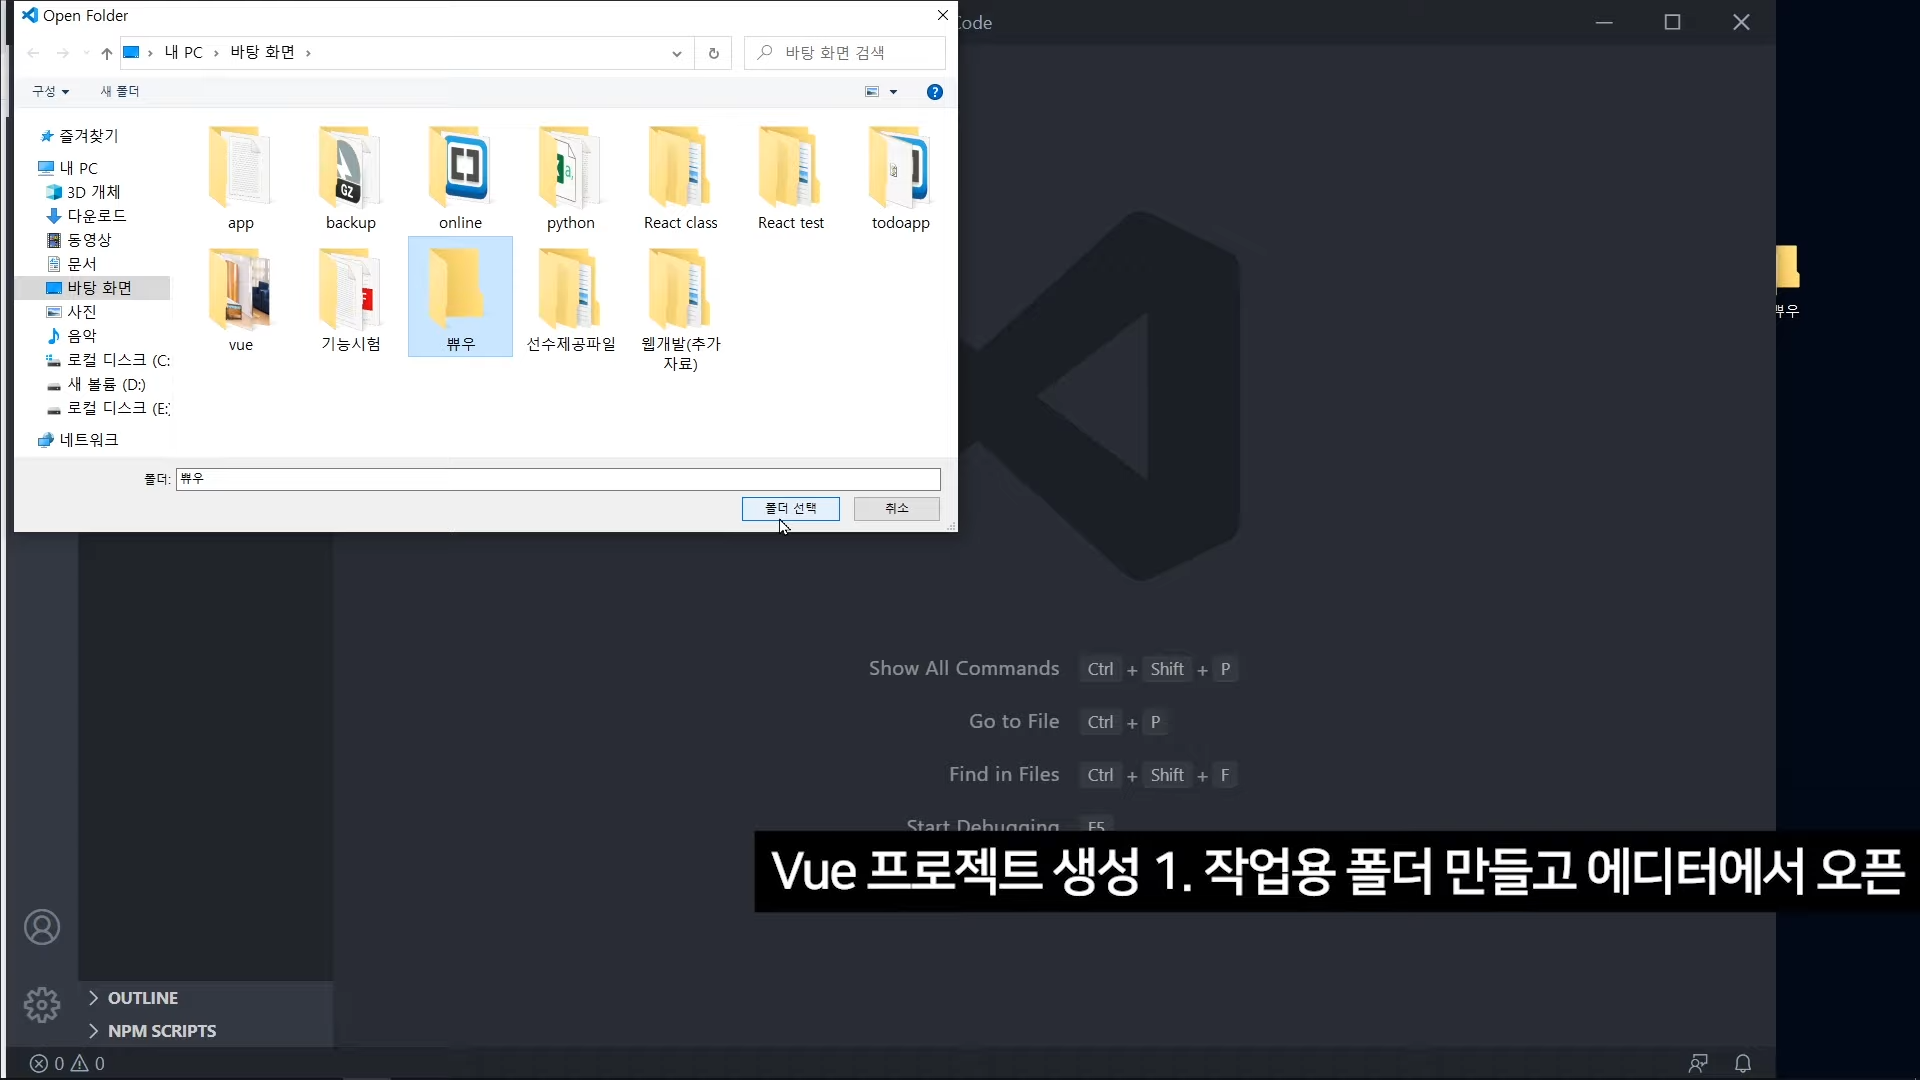Expand the OUTLINE section
The width and height of the screenshot is (1920, 1080).
click(143, 998)
